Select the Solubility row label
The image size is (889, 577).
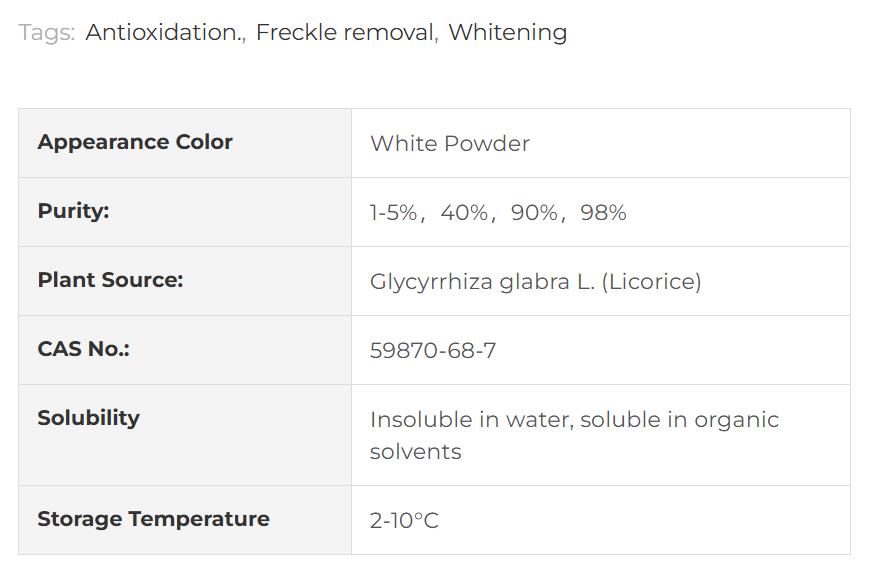coord(88,418)
